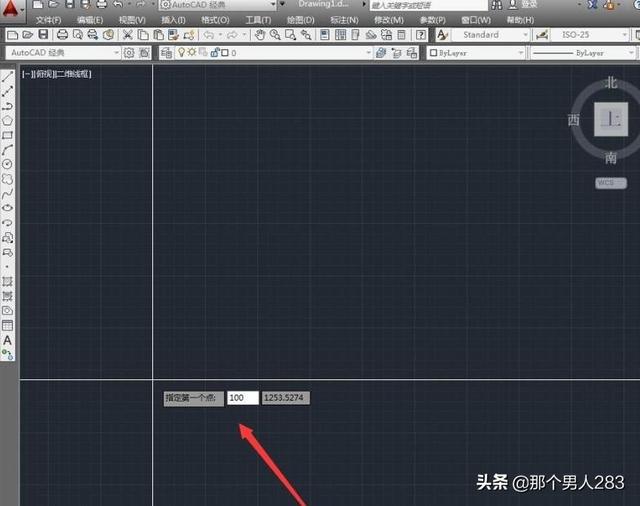Viewport: 640px width, 506px height.
Task: Click the Pan hand icon
Action: [x=261, y=35]
